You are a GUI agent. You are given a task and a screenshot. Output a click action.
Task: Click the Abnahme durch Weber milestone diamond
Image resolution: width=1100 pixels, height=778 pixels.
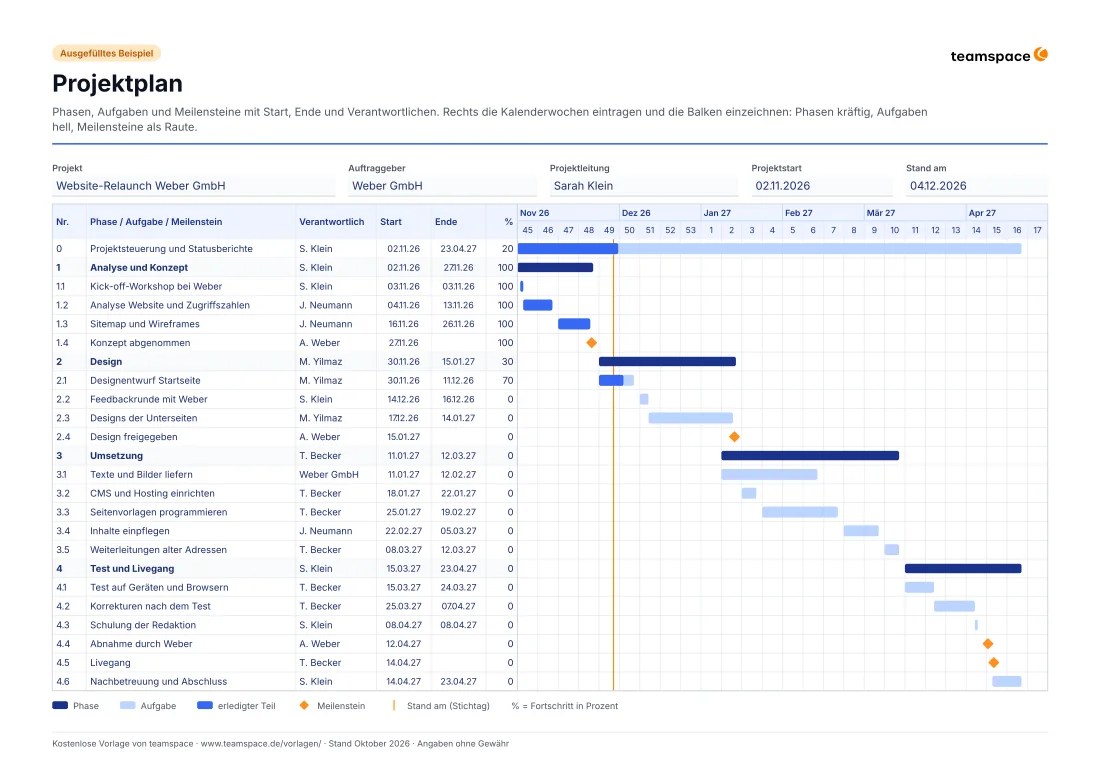(988, 644)
